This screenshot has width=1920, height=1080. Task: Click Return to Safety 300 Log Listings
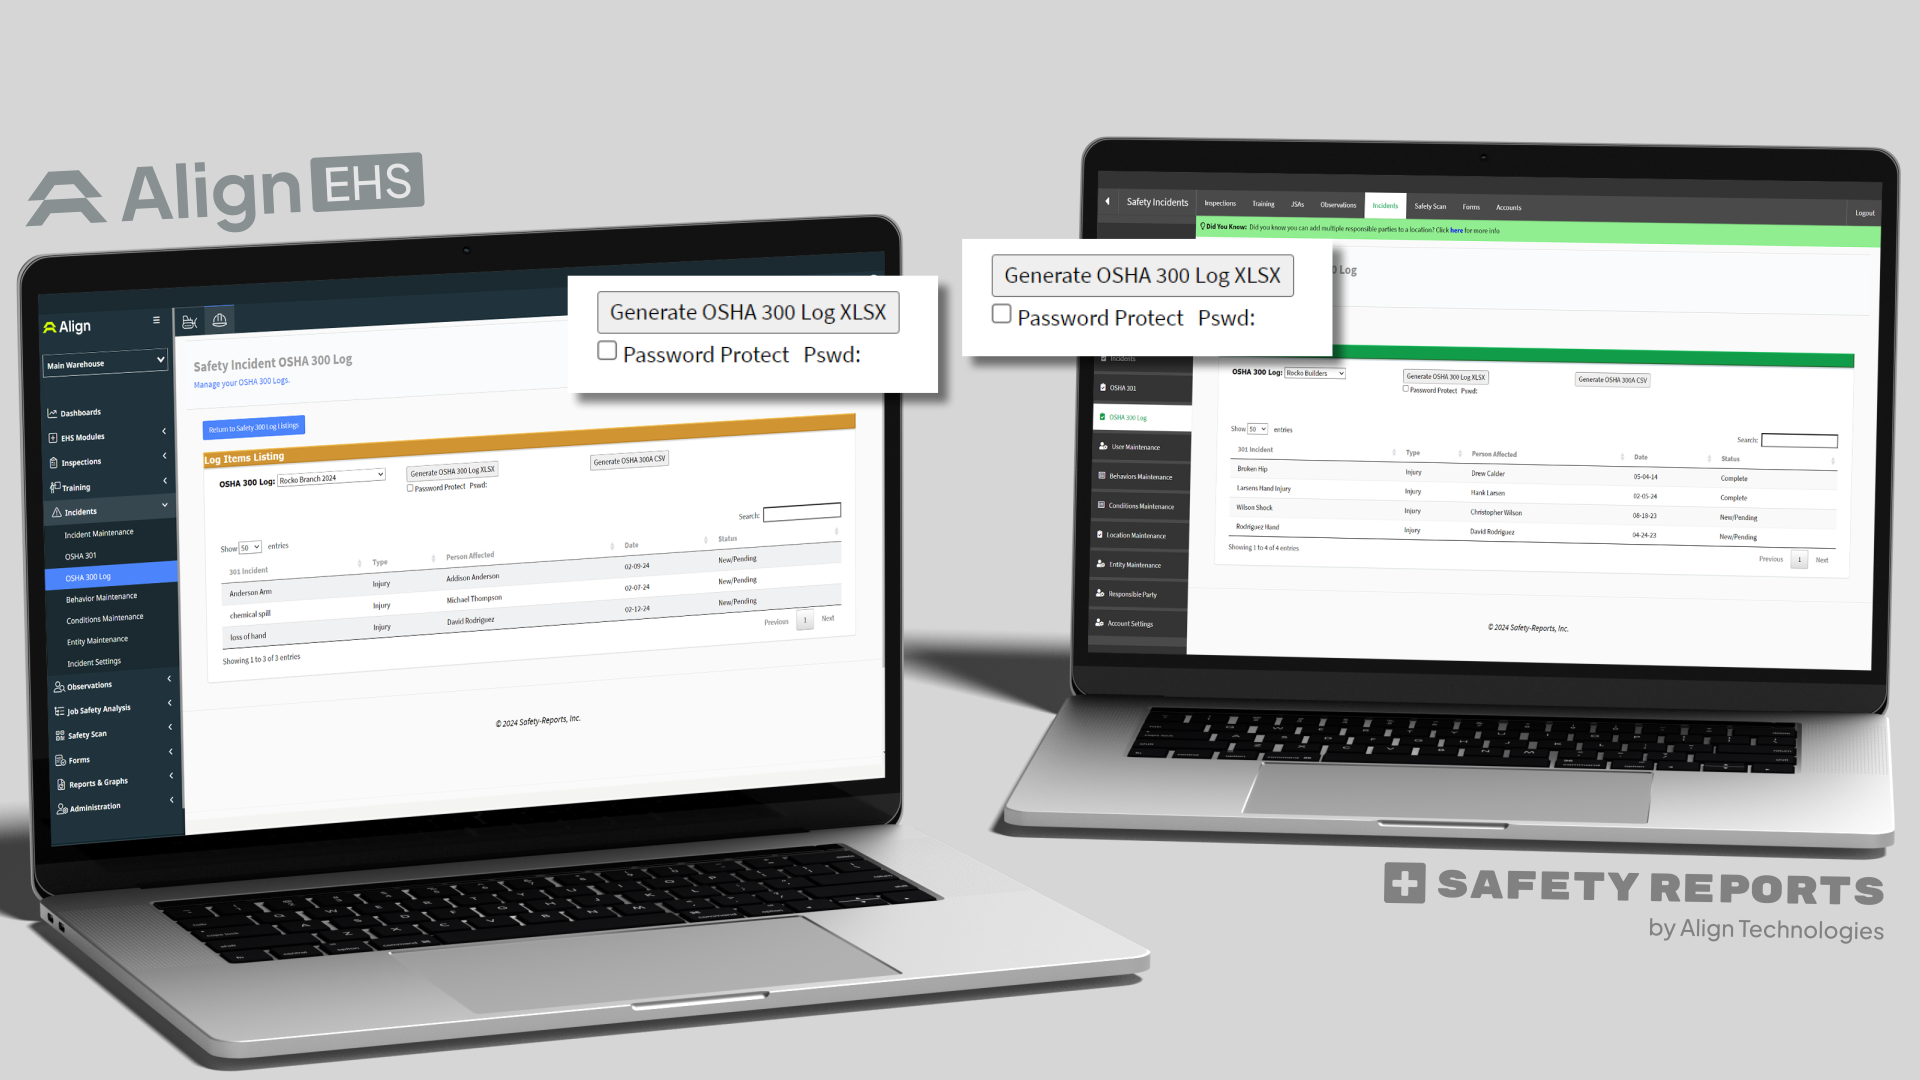coord(253,426)
